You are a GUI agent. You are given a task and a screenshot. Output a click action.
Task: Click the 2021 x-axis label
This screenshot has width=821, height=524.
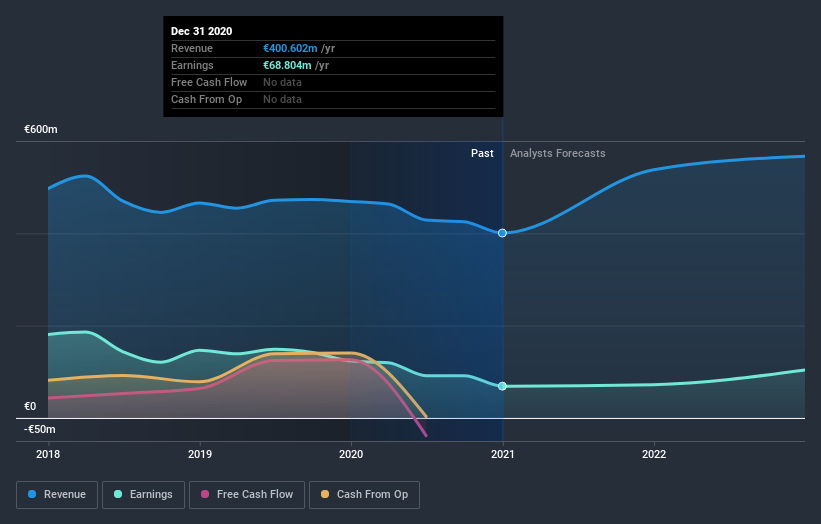[503, 454]
